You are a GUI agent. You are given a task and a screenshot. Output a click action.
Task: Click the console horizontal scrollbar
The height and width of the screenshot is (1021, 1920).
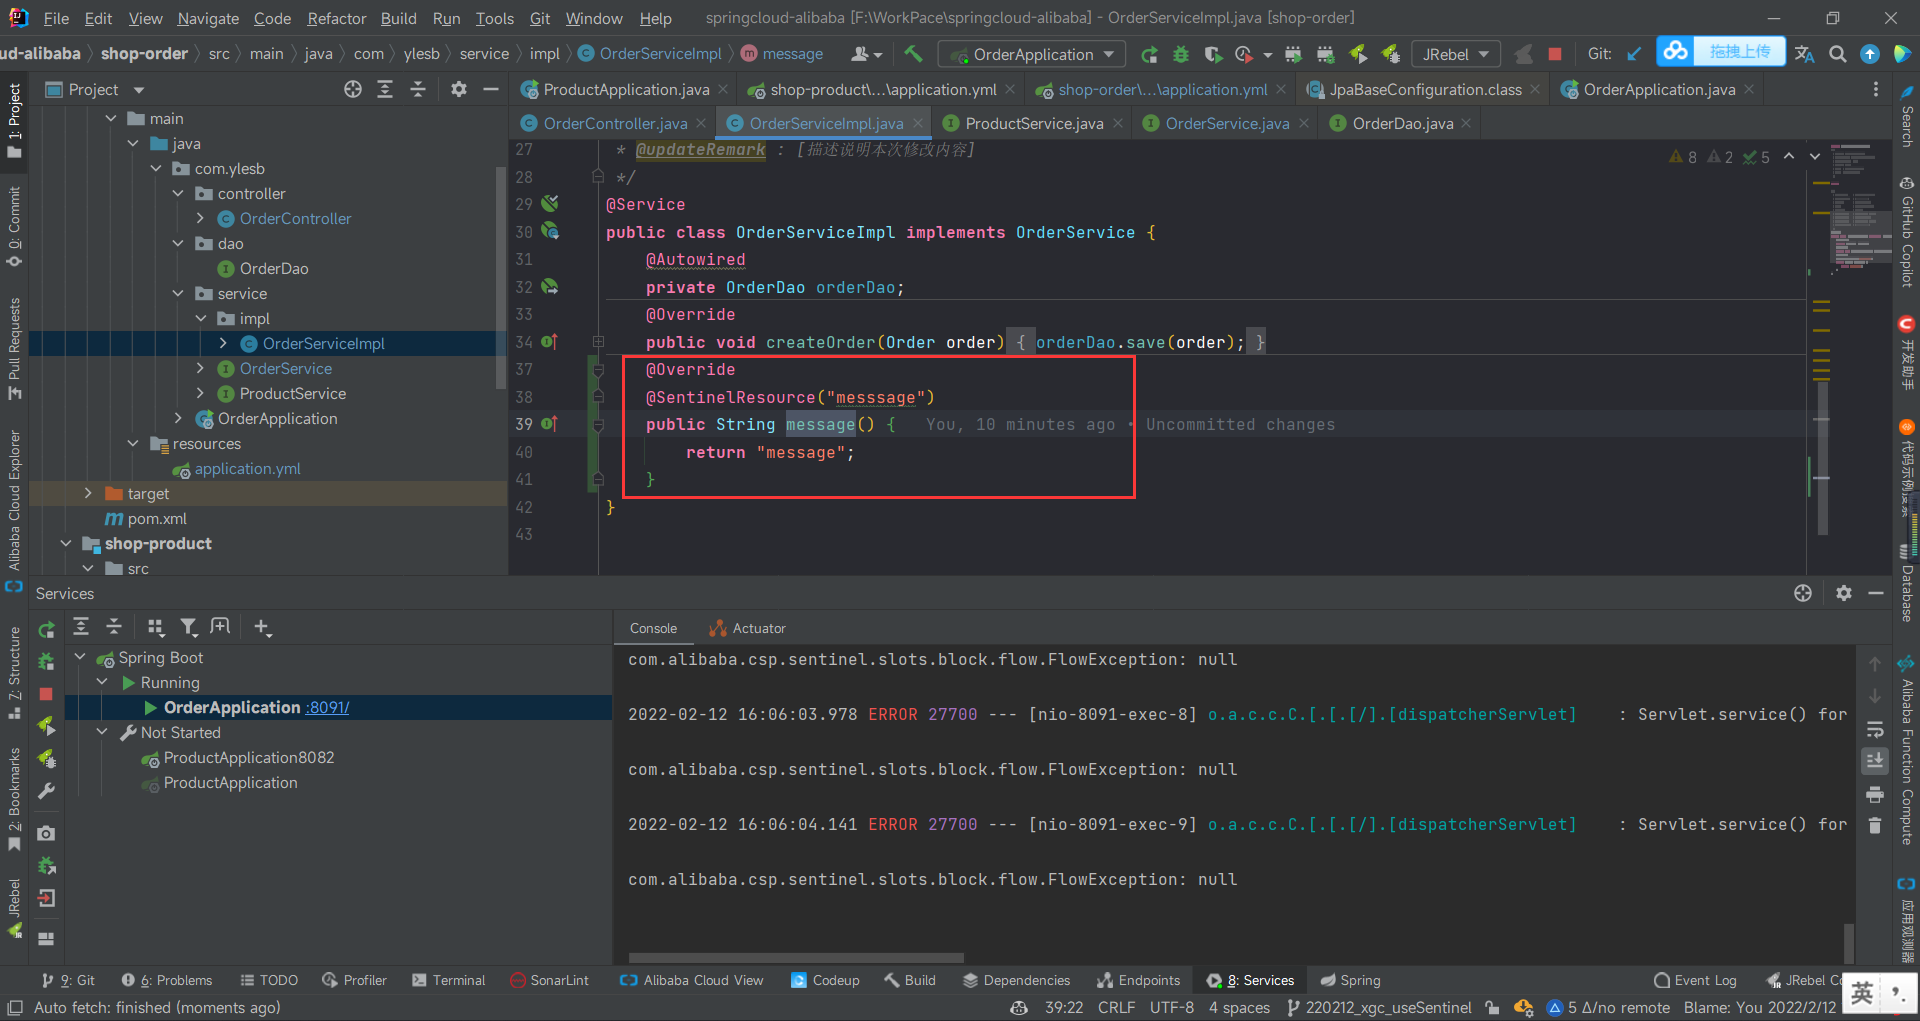point(796,957)
